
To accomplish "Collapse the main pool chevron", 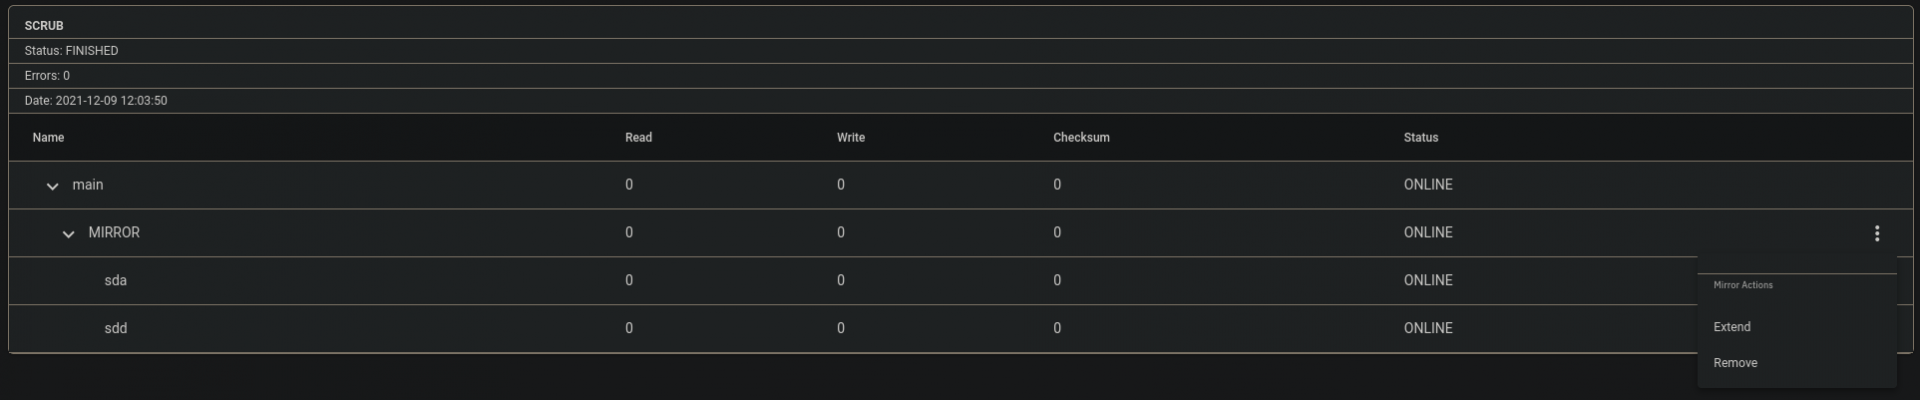I will pos(52,186).
